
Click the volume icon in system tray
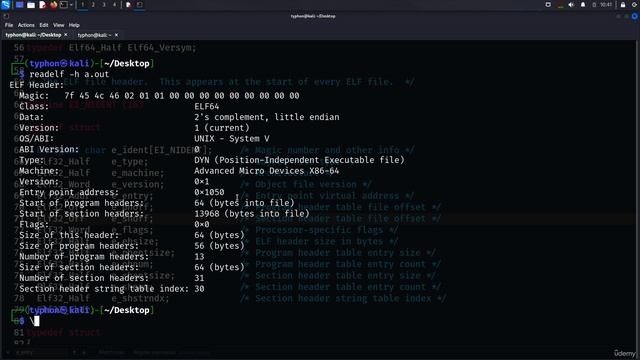pyautogui.click(x=571, y=5)
